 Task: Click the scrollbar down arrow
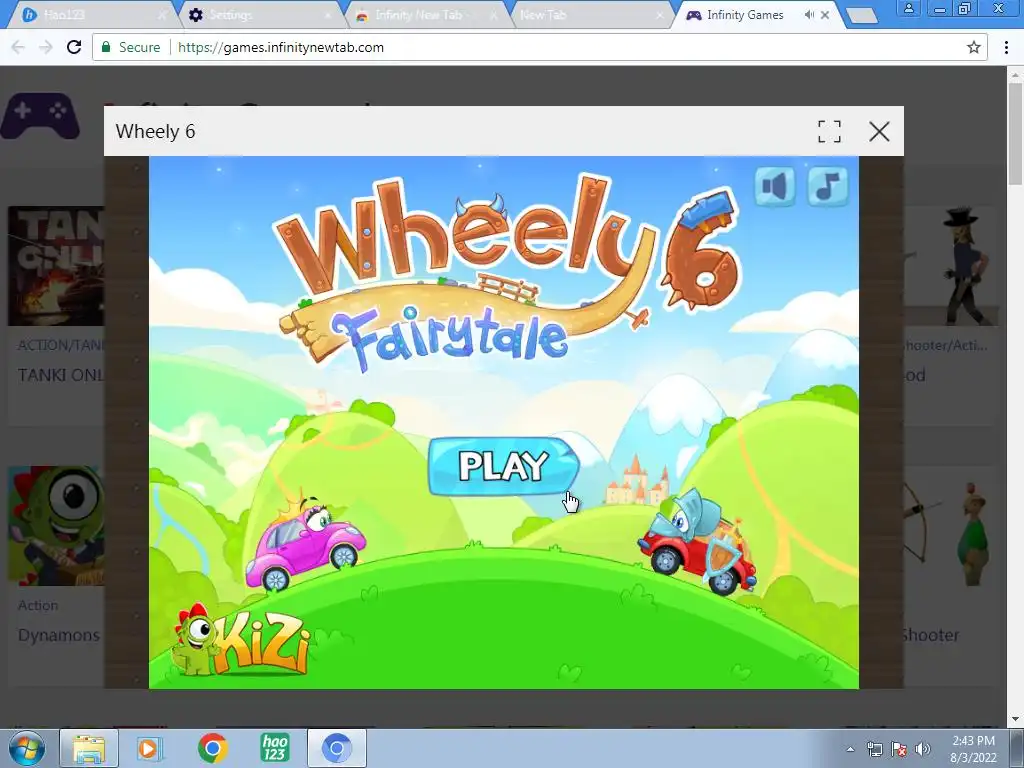(x=1016, y=719)
